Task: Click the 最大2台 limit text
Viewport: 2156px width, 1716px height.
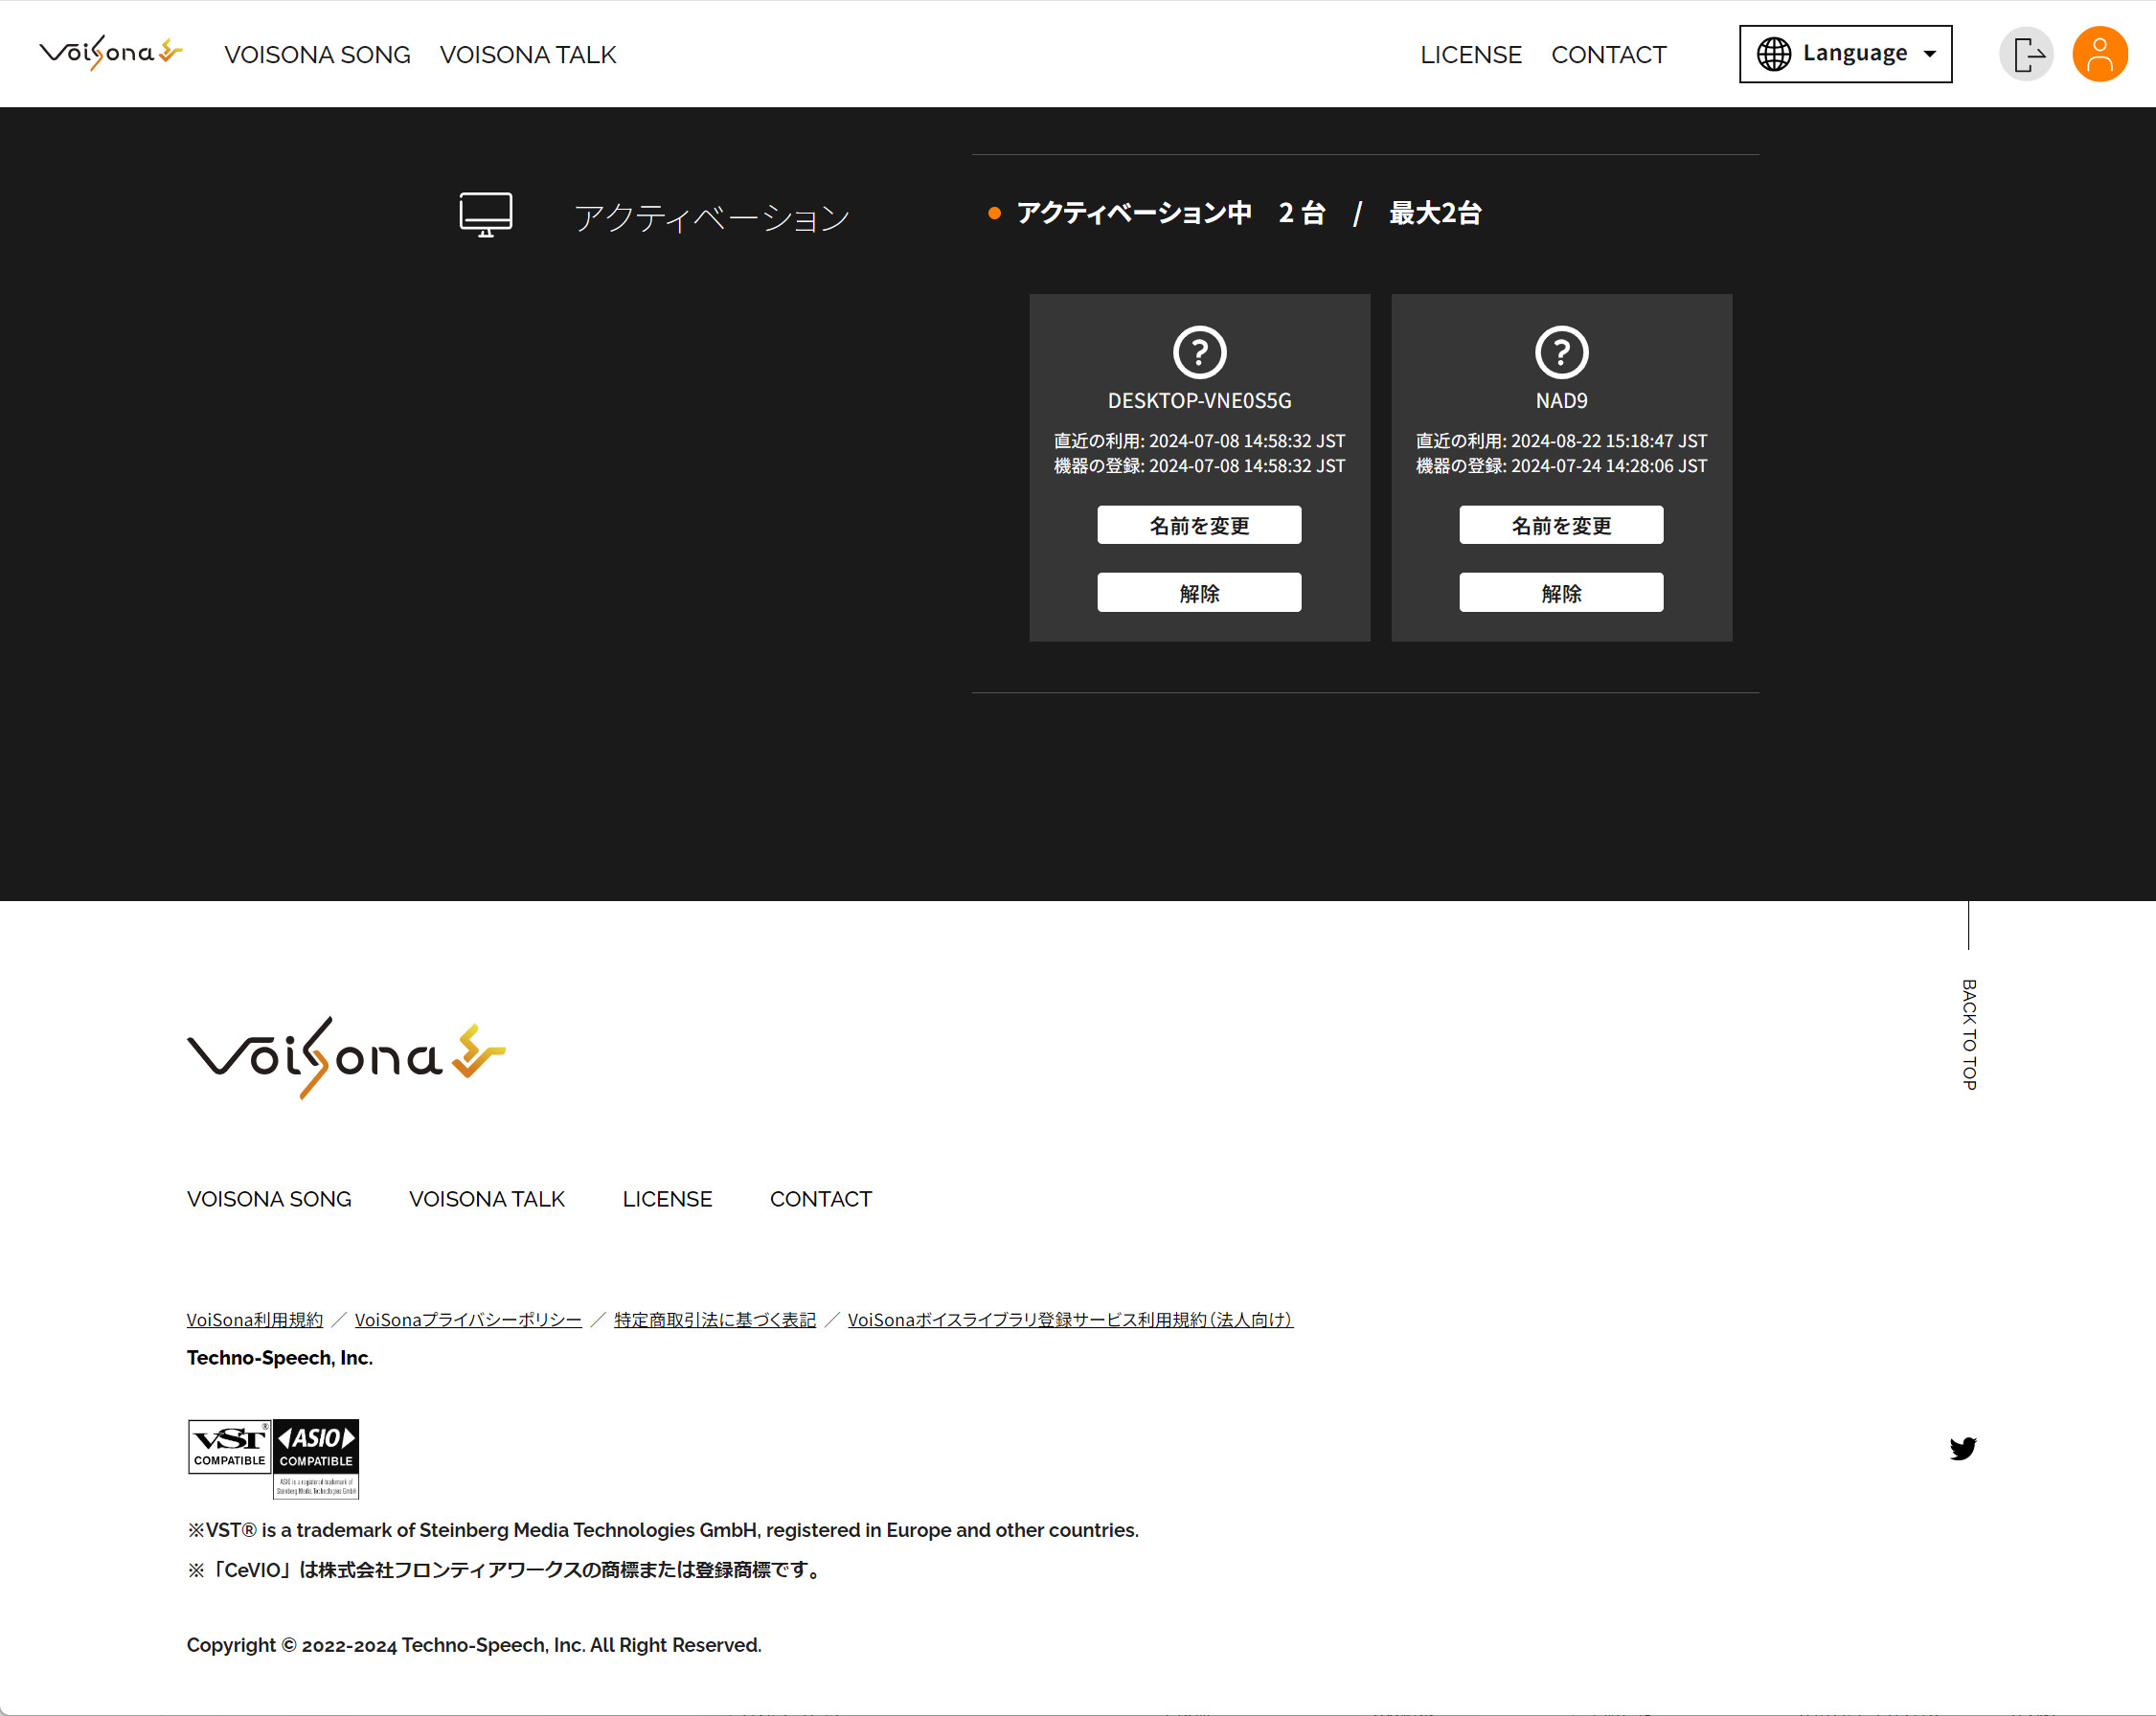Action: pos(1435,213)
